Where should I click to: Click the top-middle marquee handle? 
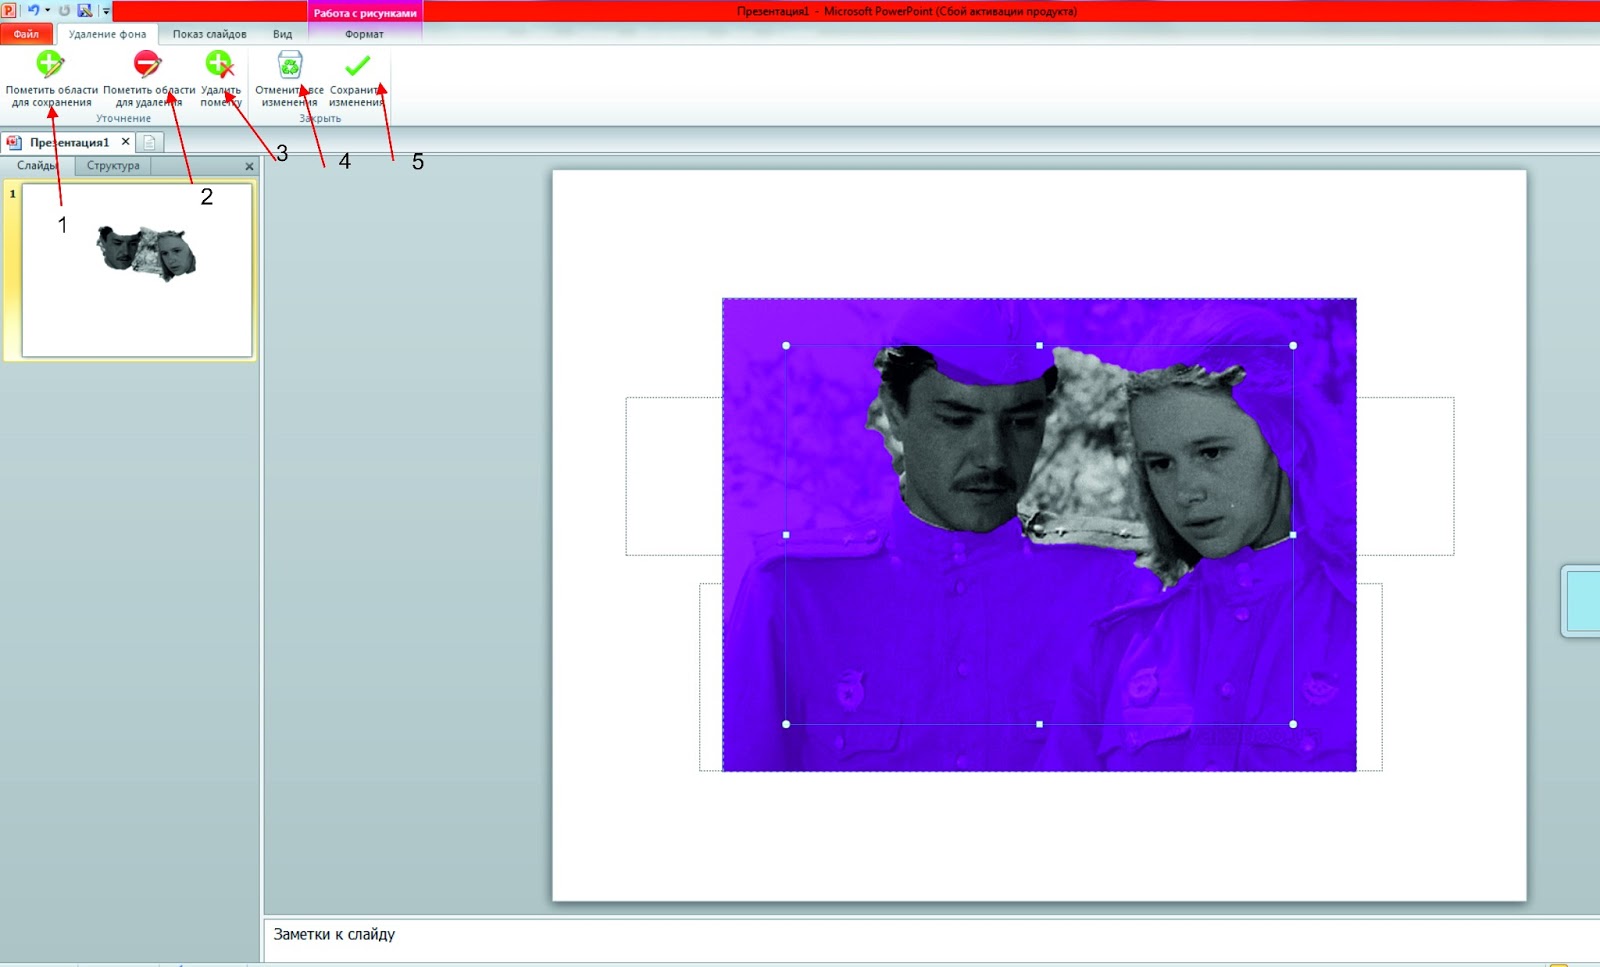(1040, 346)
